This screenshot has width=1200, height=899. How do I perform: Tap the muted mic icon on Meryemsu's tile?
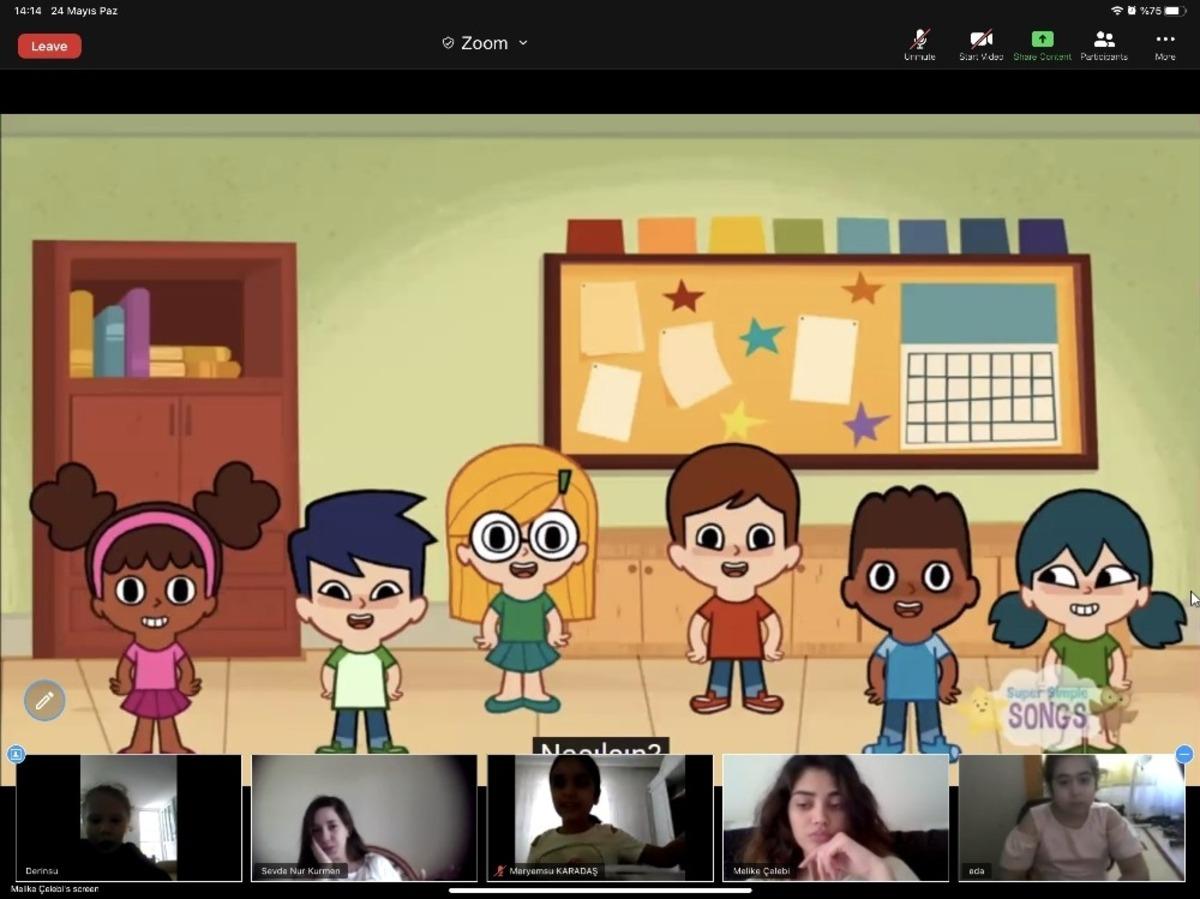pyautogui.click(x=500, y=871)
